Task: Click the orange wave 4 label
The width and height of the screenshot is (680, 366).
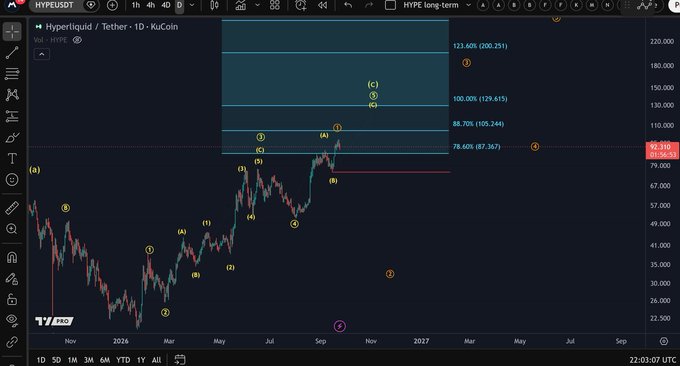Action: point(535,147)
